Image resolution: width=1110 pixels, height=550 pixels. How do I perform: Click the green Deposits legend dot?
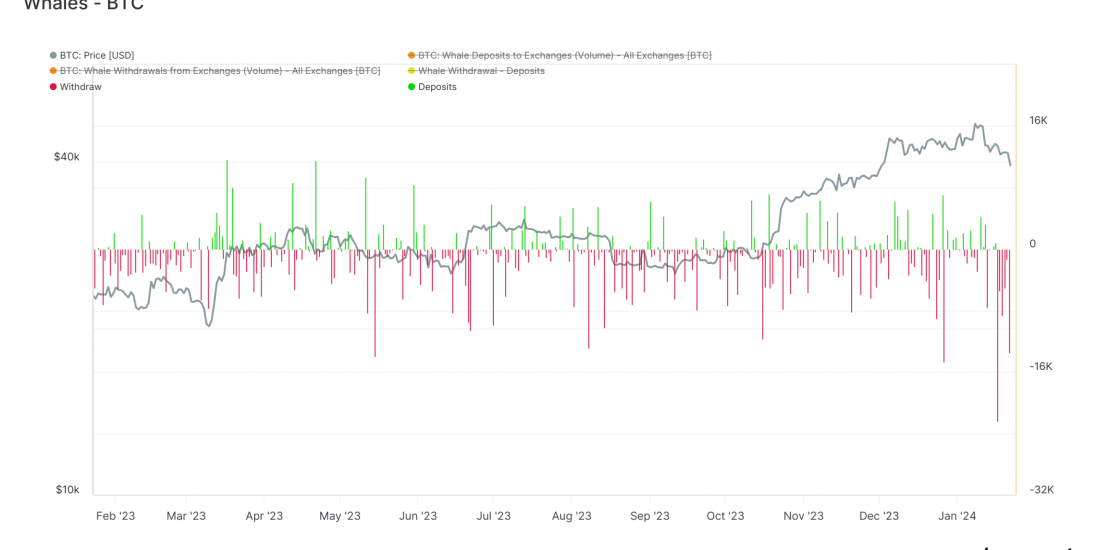click(411, 87)
